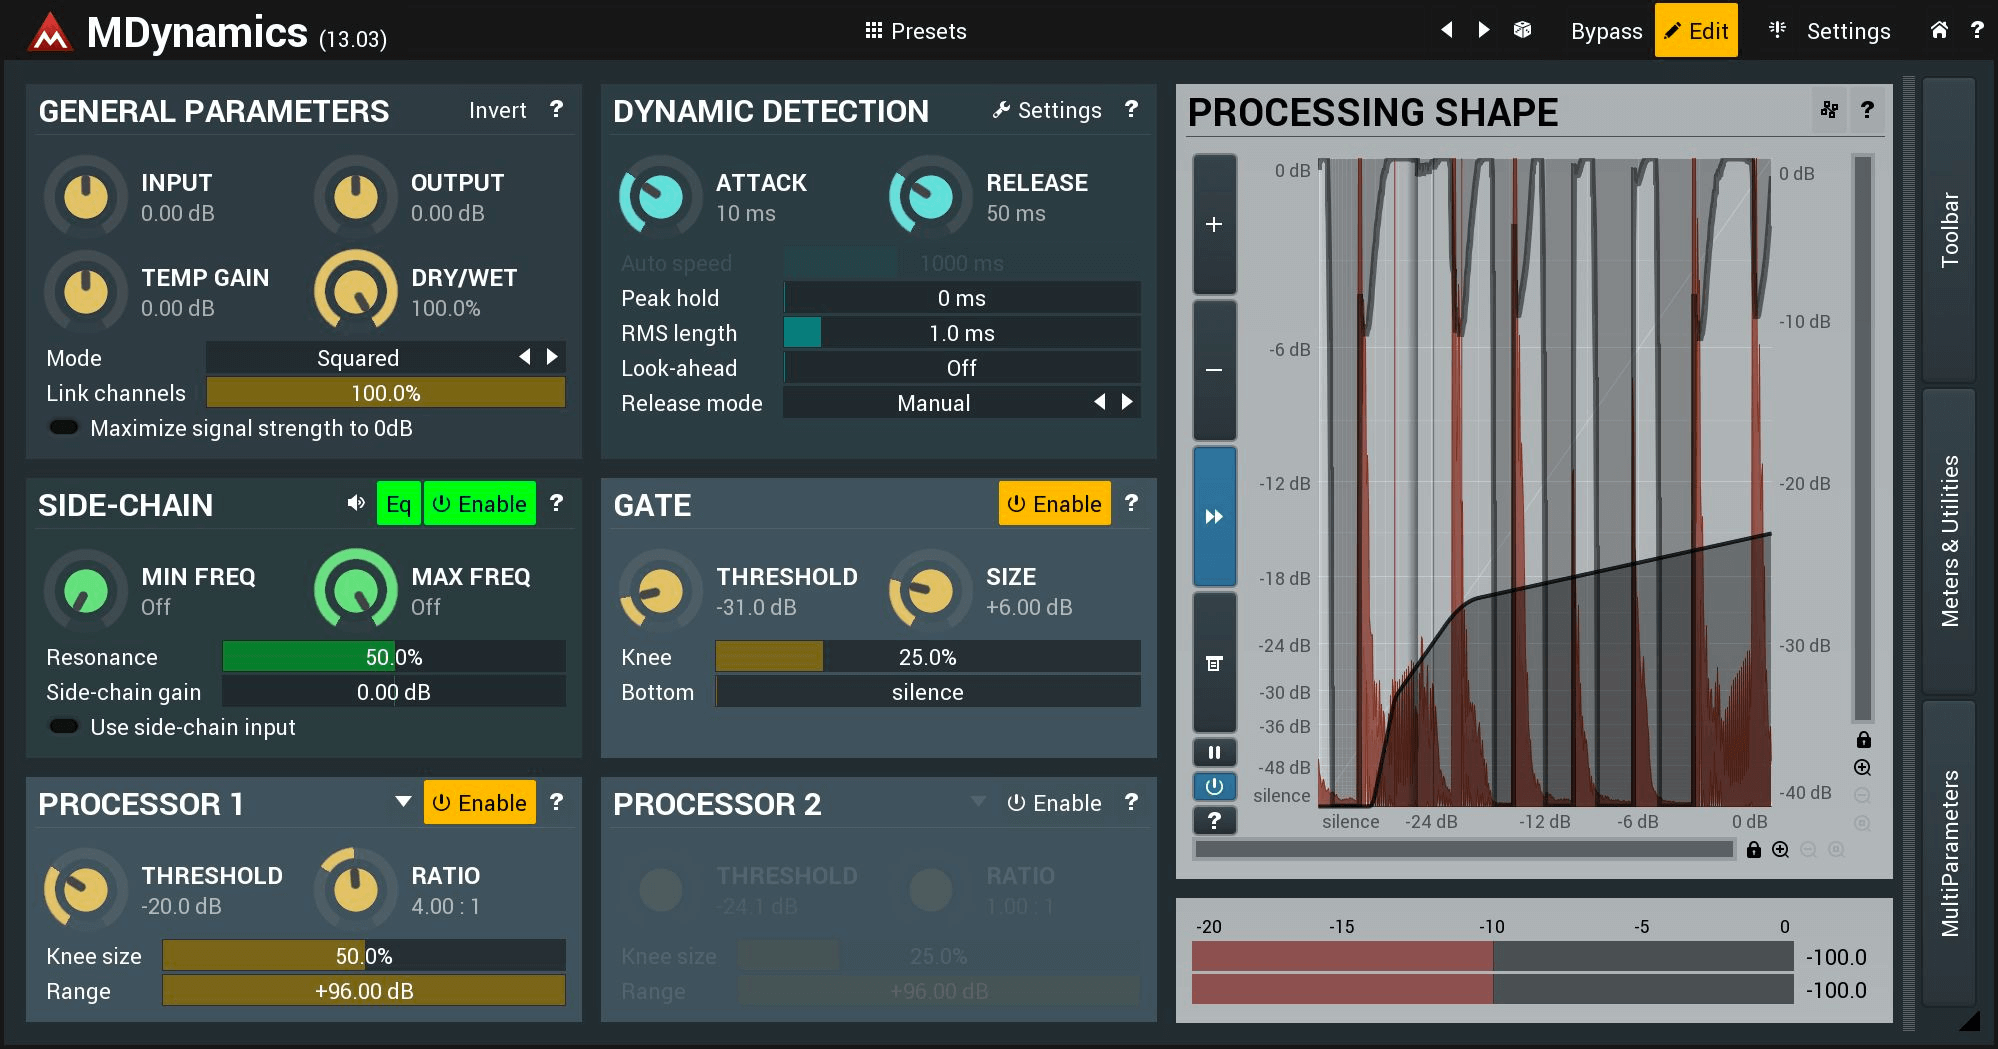Screen dimensions: 1998x1049
Task: Toggle Use side-chain input switch
Action: [x=64, y=727]
